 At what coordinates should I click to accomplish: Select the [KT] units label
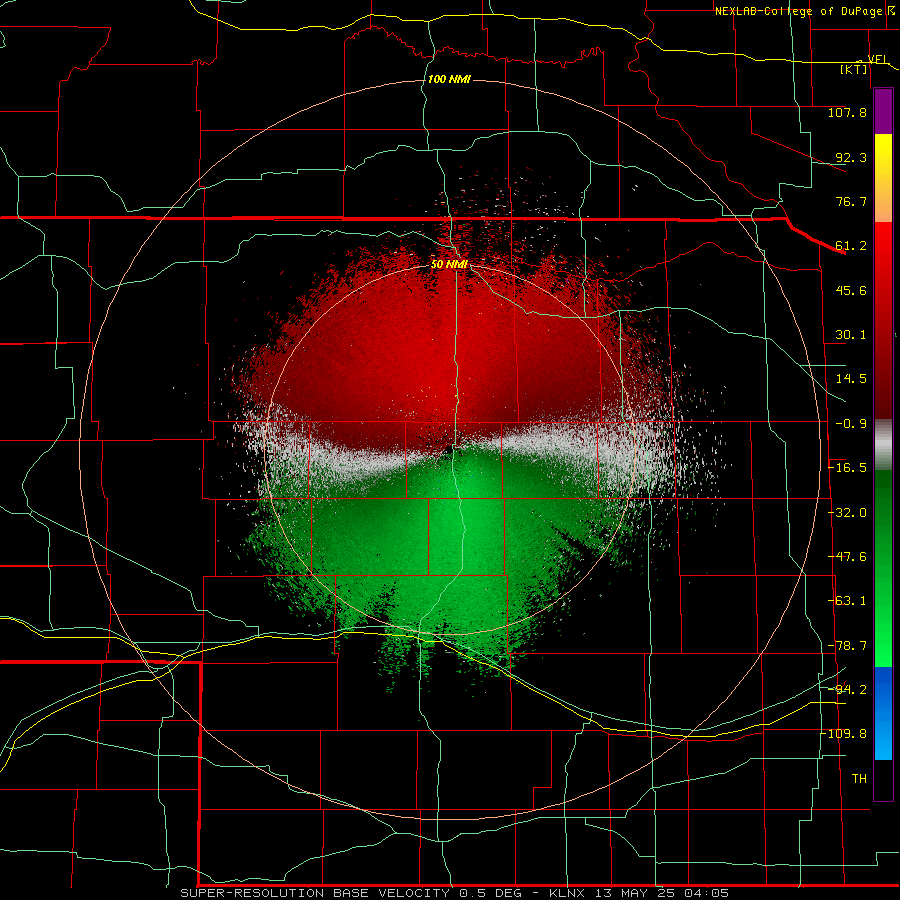coord(854,69)
